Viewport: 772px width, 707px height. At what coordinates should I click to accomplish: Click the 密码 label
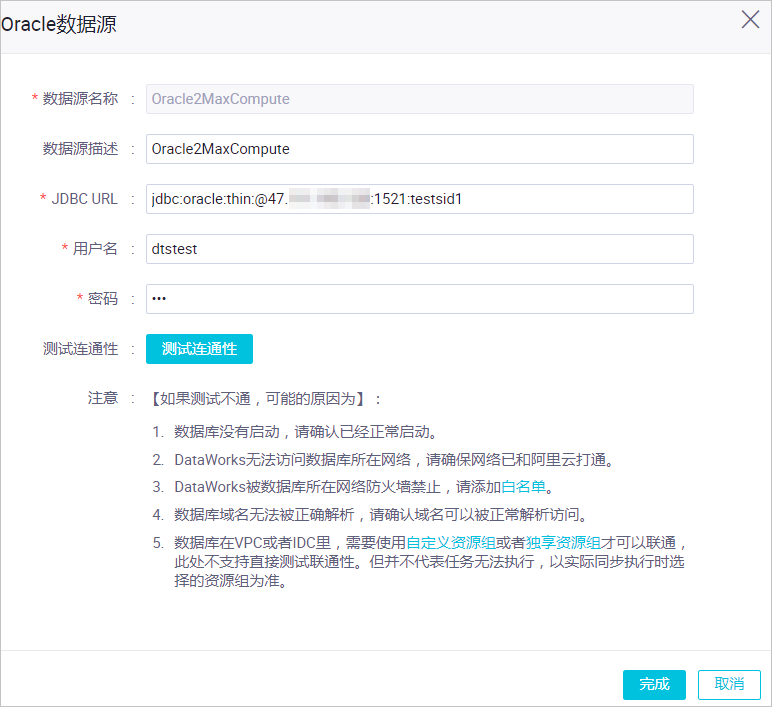coord(103,298)
